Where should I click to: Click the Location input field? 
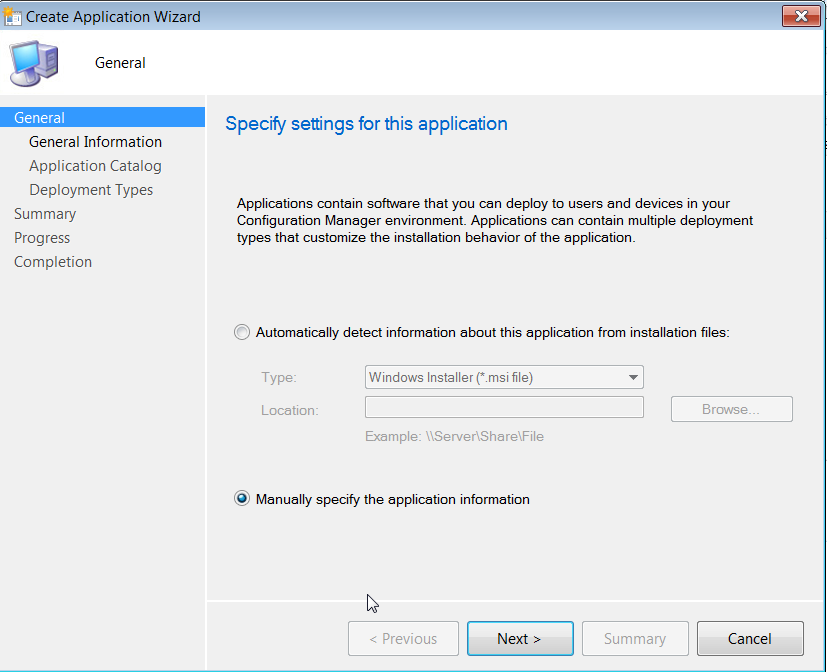[504, 407]
